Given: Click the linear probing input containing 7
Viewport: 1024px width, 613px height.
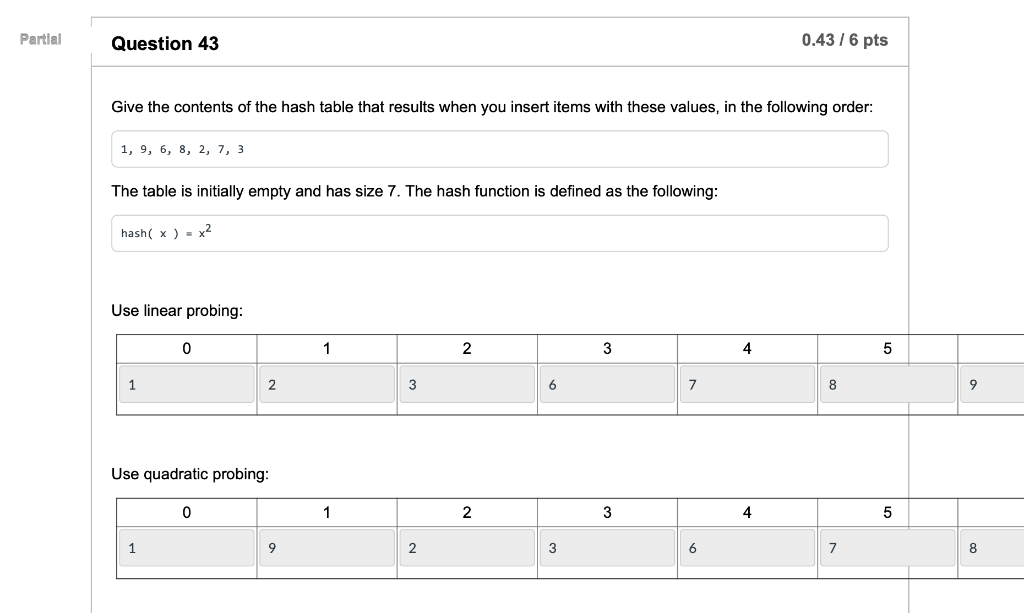Looking at the screenshot, I should point(747,383).
